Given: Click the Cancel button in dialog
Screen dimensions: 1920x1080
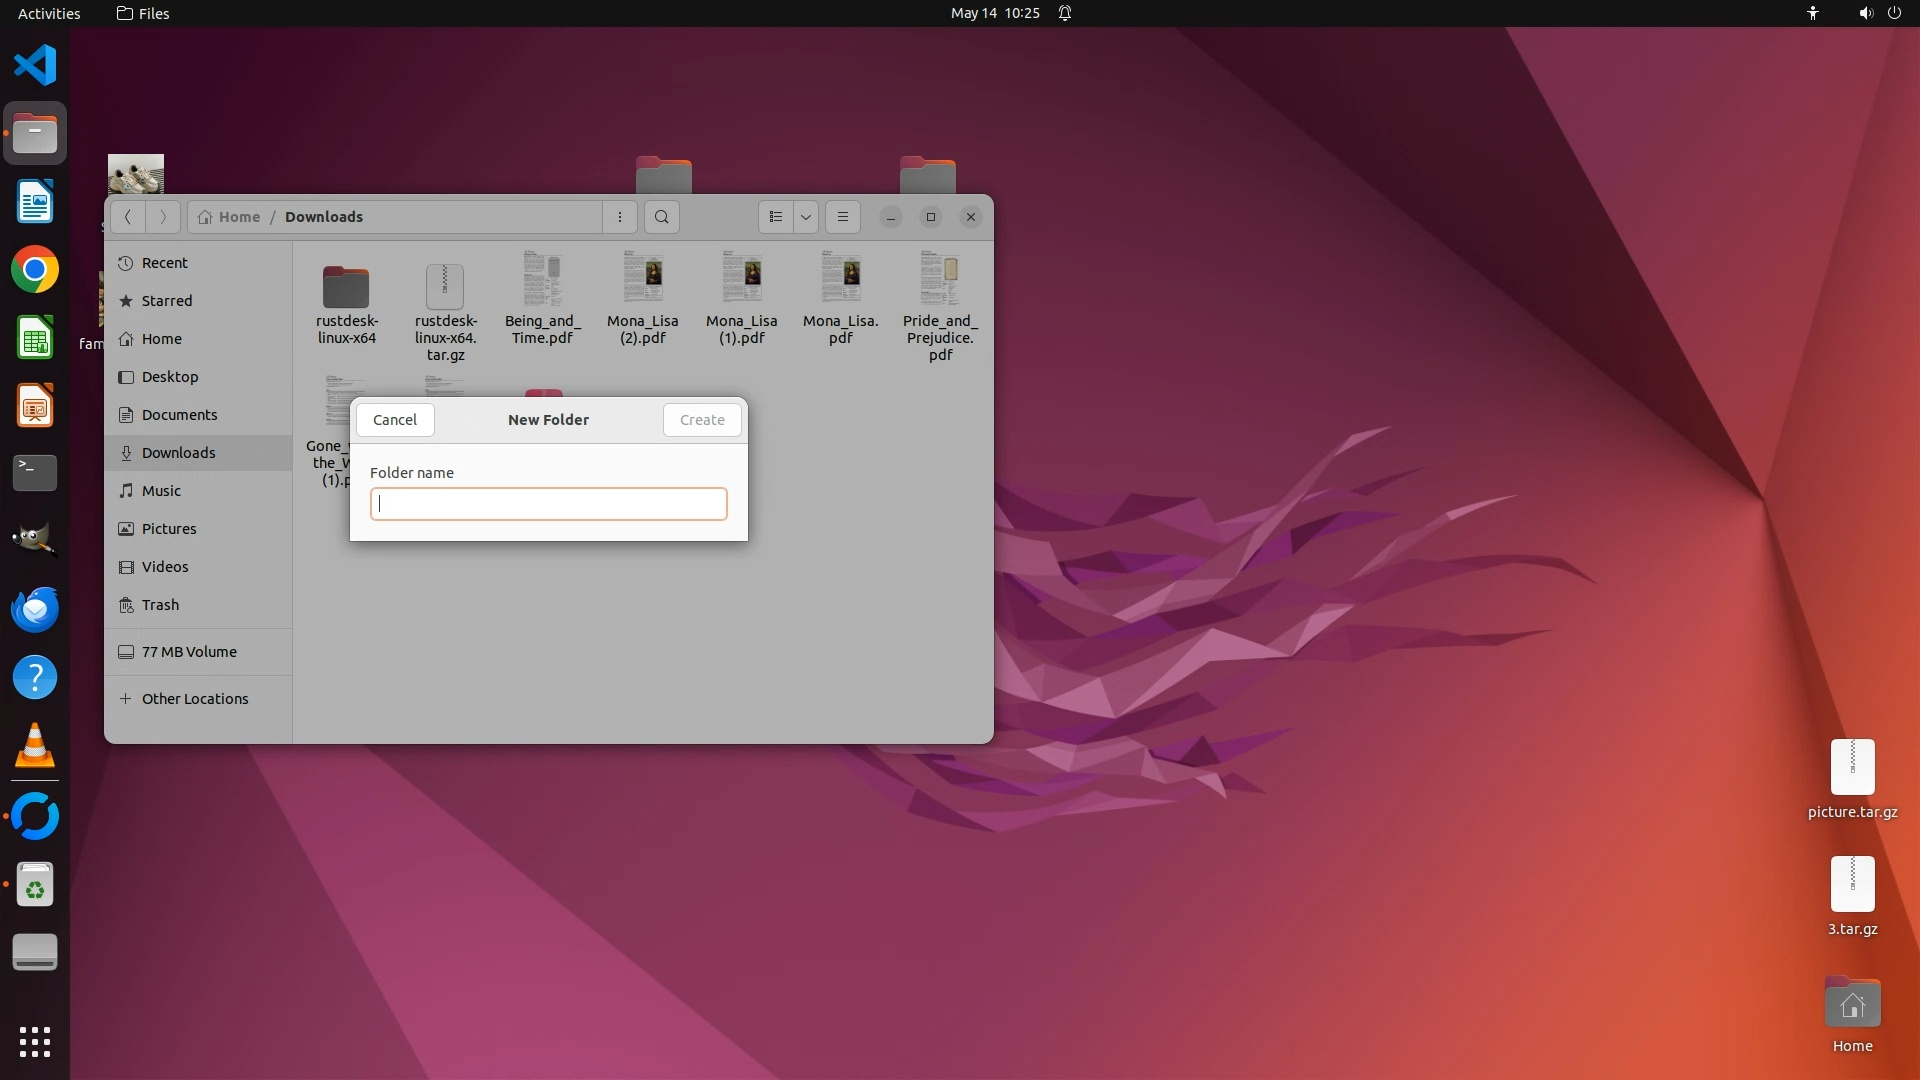Looking at the screenshot, I should click(x=395, y=420).
